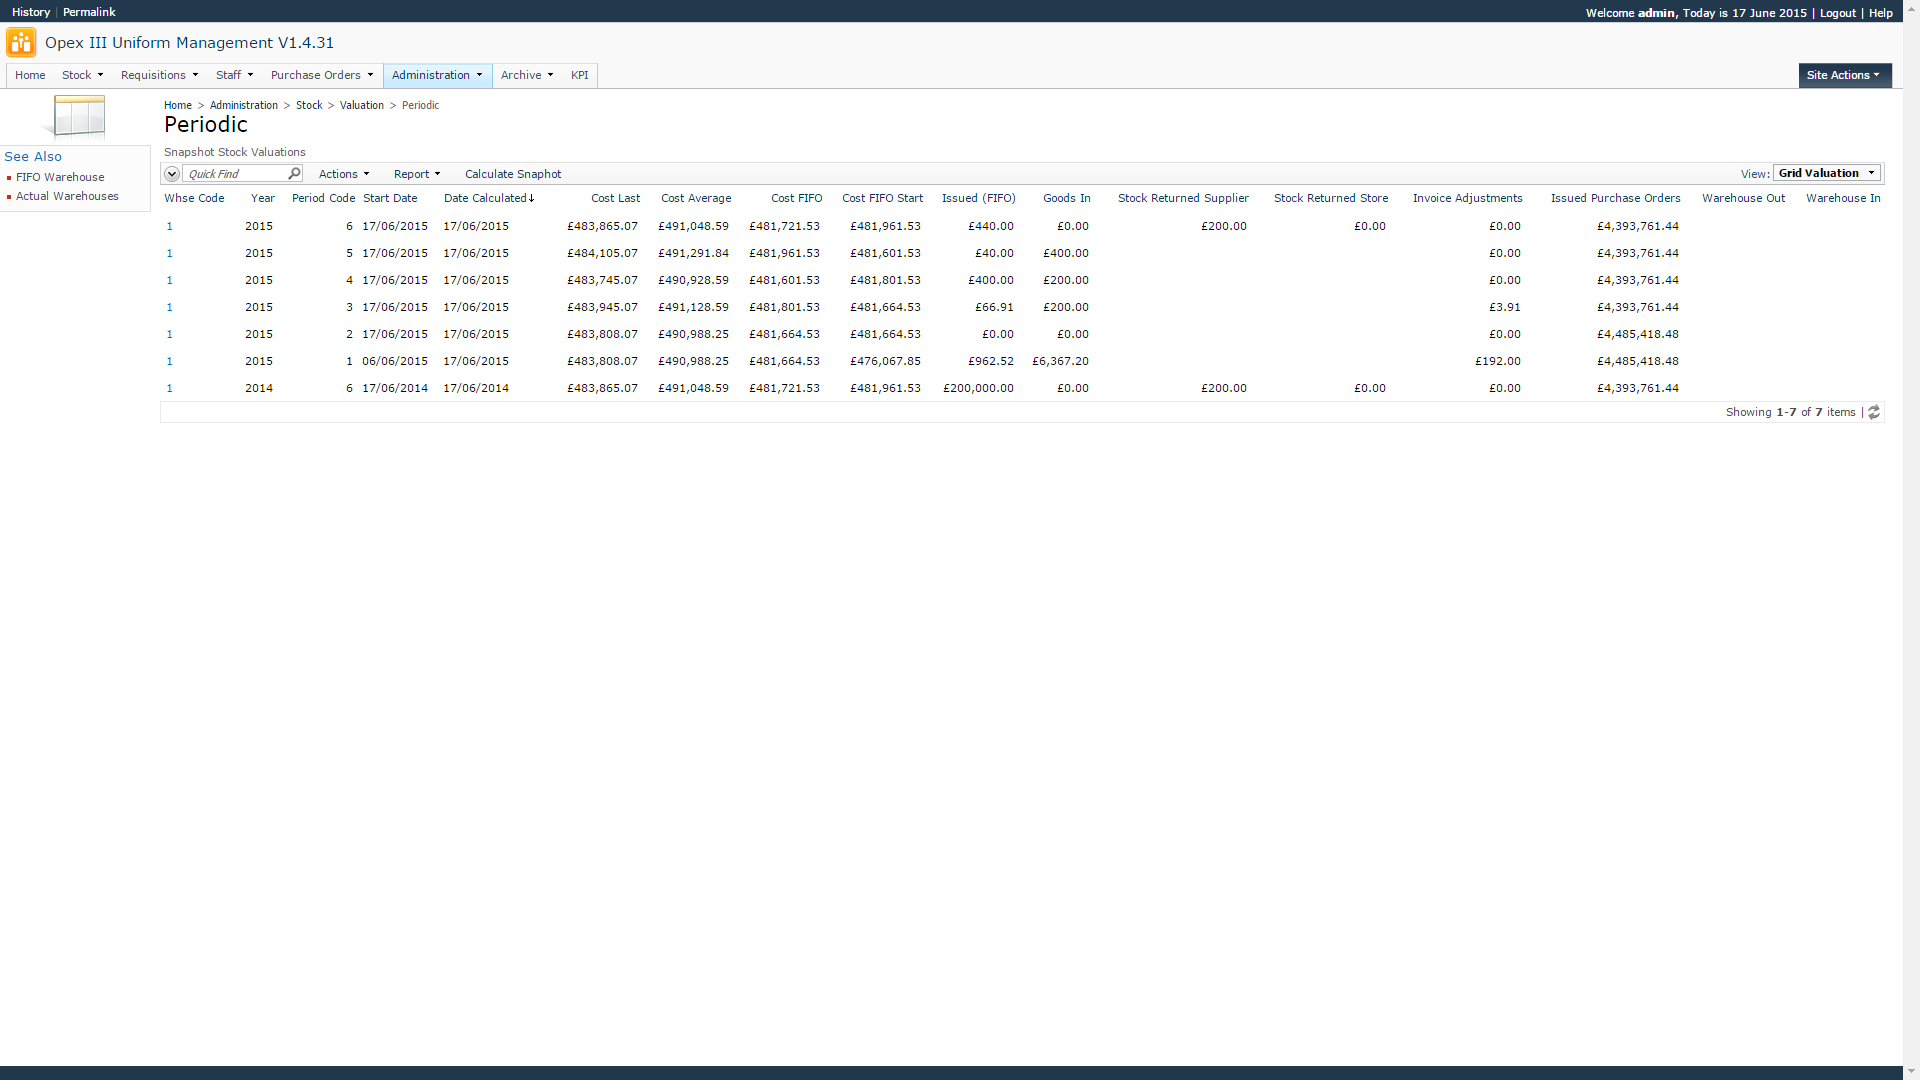Screen dimensions: 1920x1080
Task: Expand the Actions dropdown
Action: point(343,174)
